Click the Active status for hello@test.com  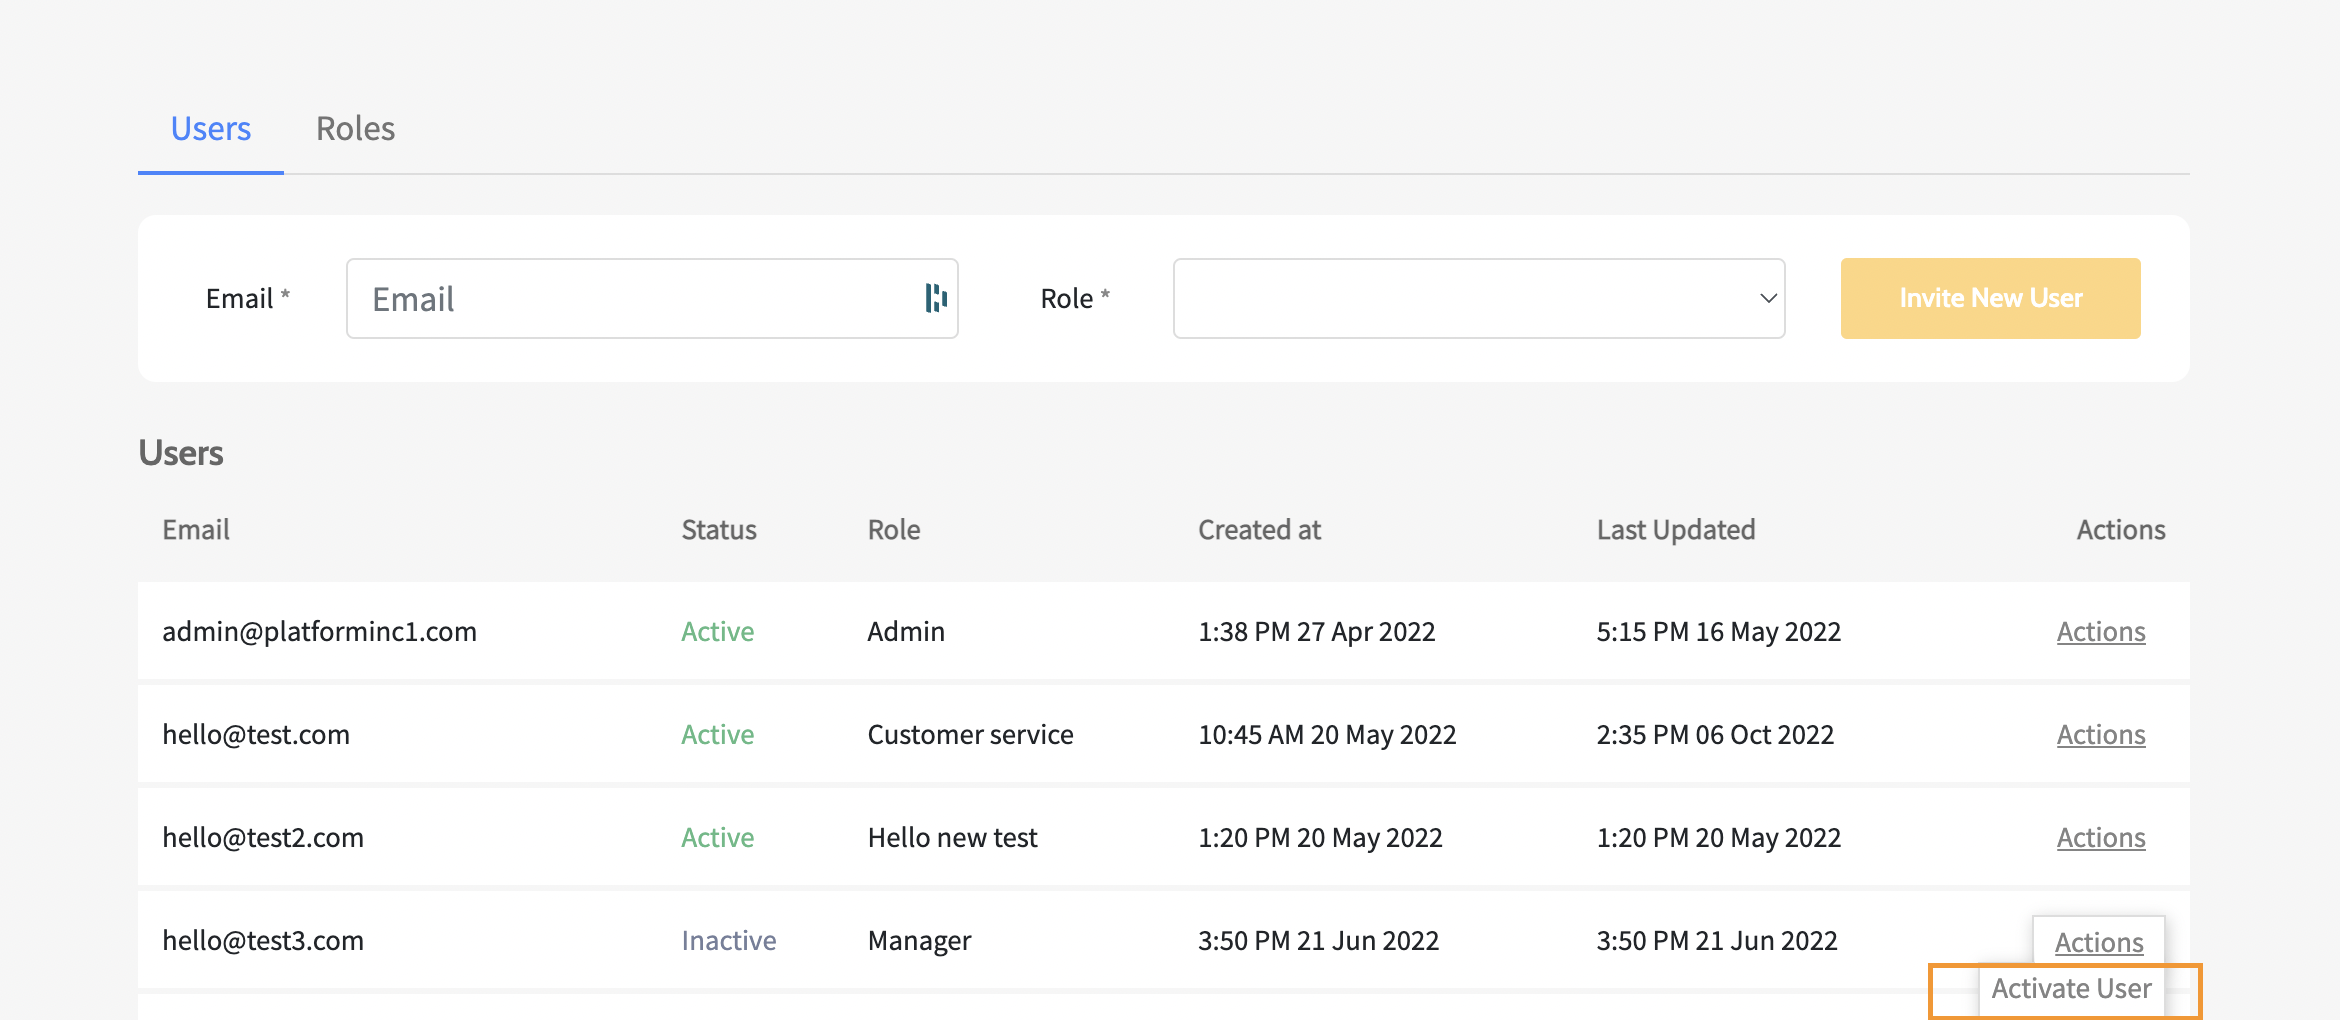tap(717, 735)
